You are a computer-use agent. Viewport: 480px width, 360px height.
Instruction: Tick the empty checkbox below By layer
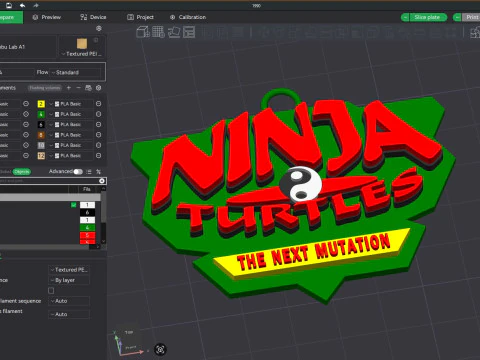[51, 290]
